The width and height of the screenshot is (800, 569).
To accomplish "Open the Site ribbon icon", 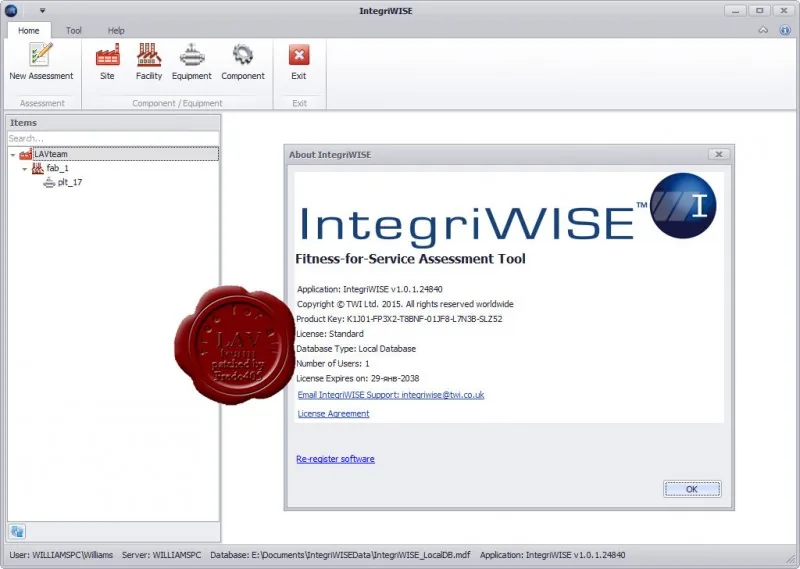I will pyautogui.click(x=107, y=55).
